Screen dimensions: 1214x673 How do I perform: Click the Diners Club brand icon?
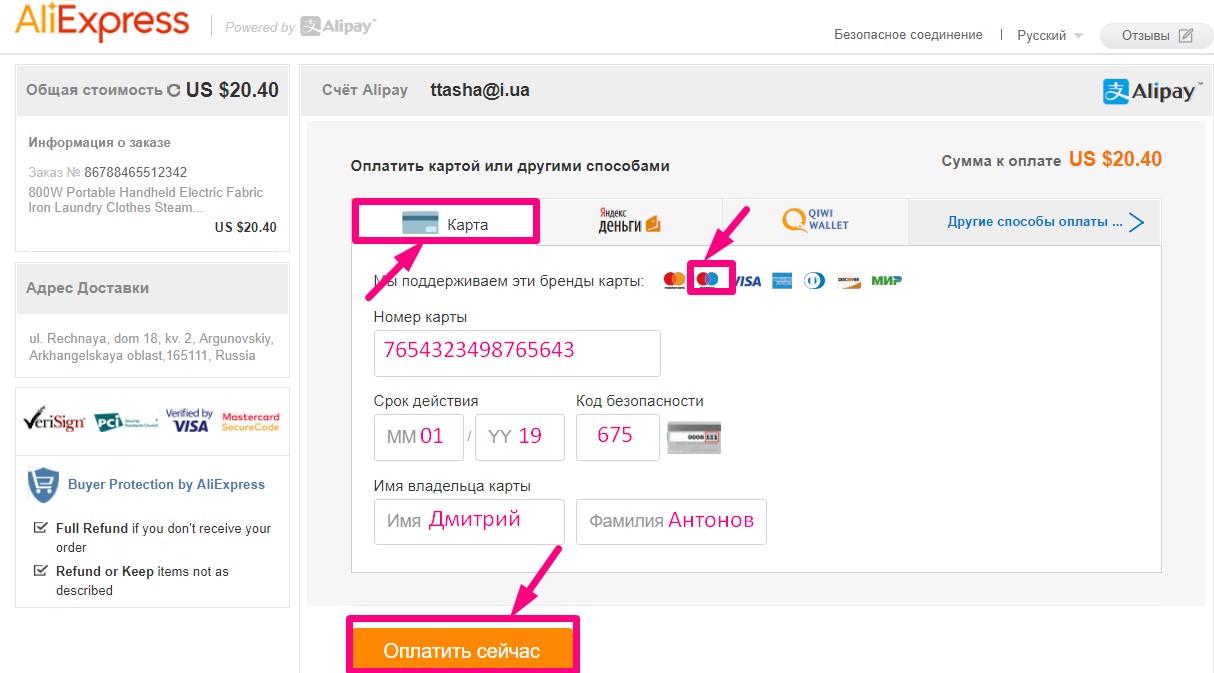pyautogui.click(x=815, y=281)
